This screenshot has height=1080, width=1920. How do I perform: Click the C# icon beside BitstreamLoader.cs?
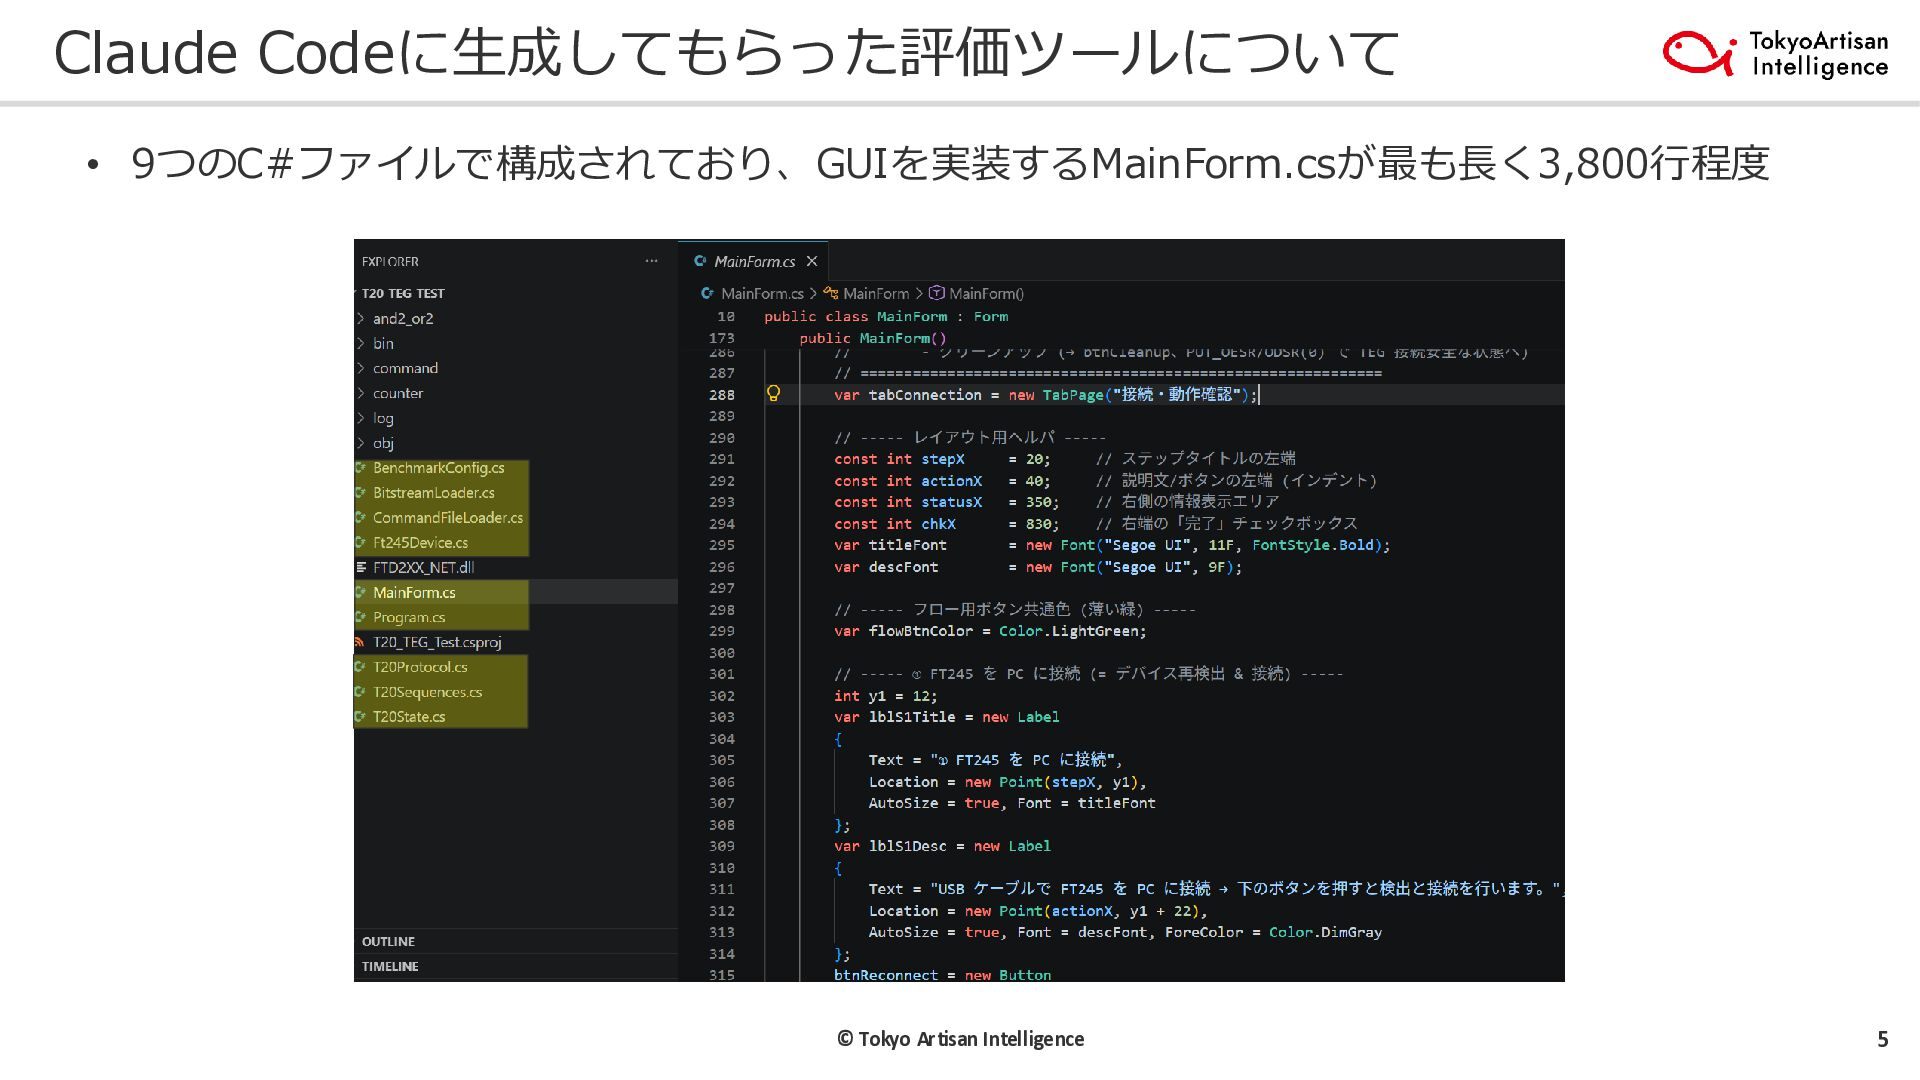coord(361,493)
